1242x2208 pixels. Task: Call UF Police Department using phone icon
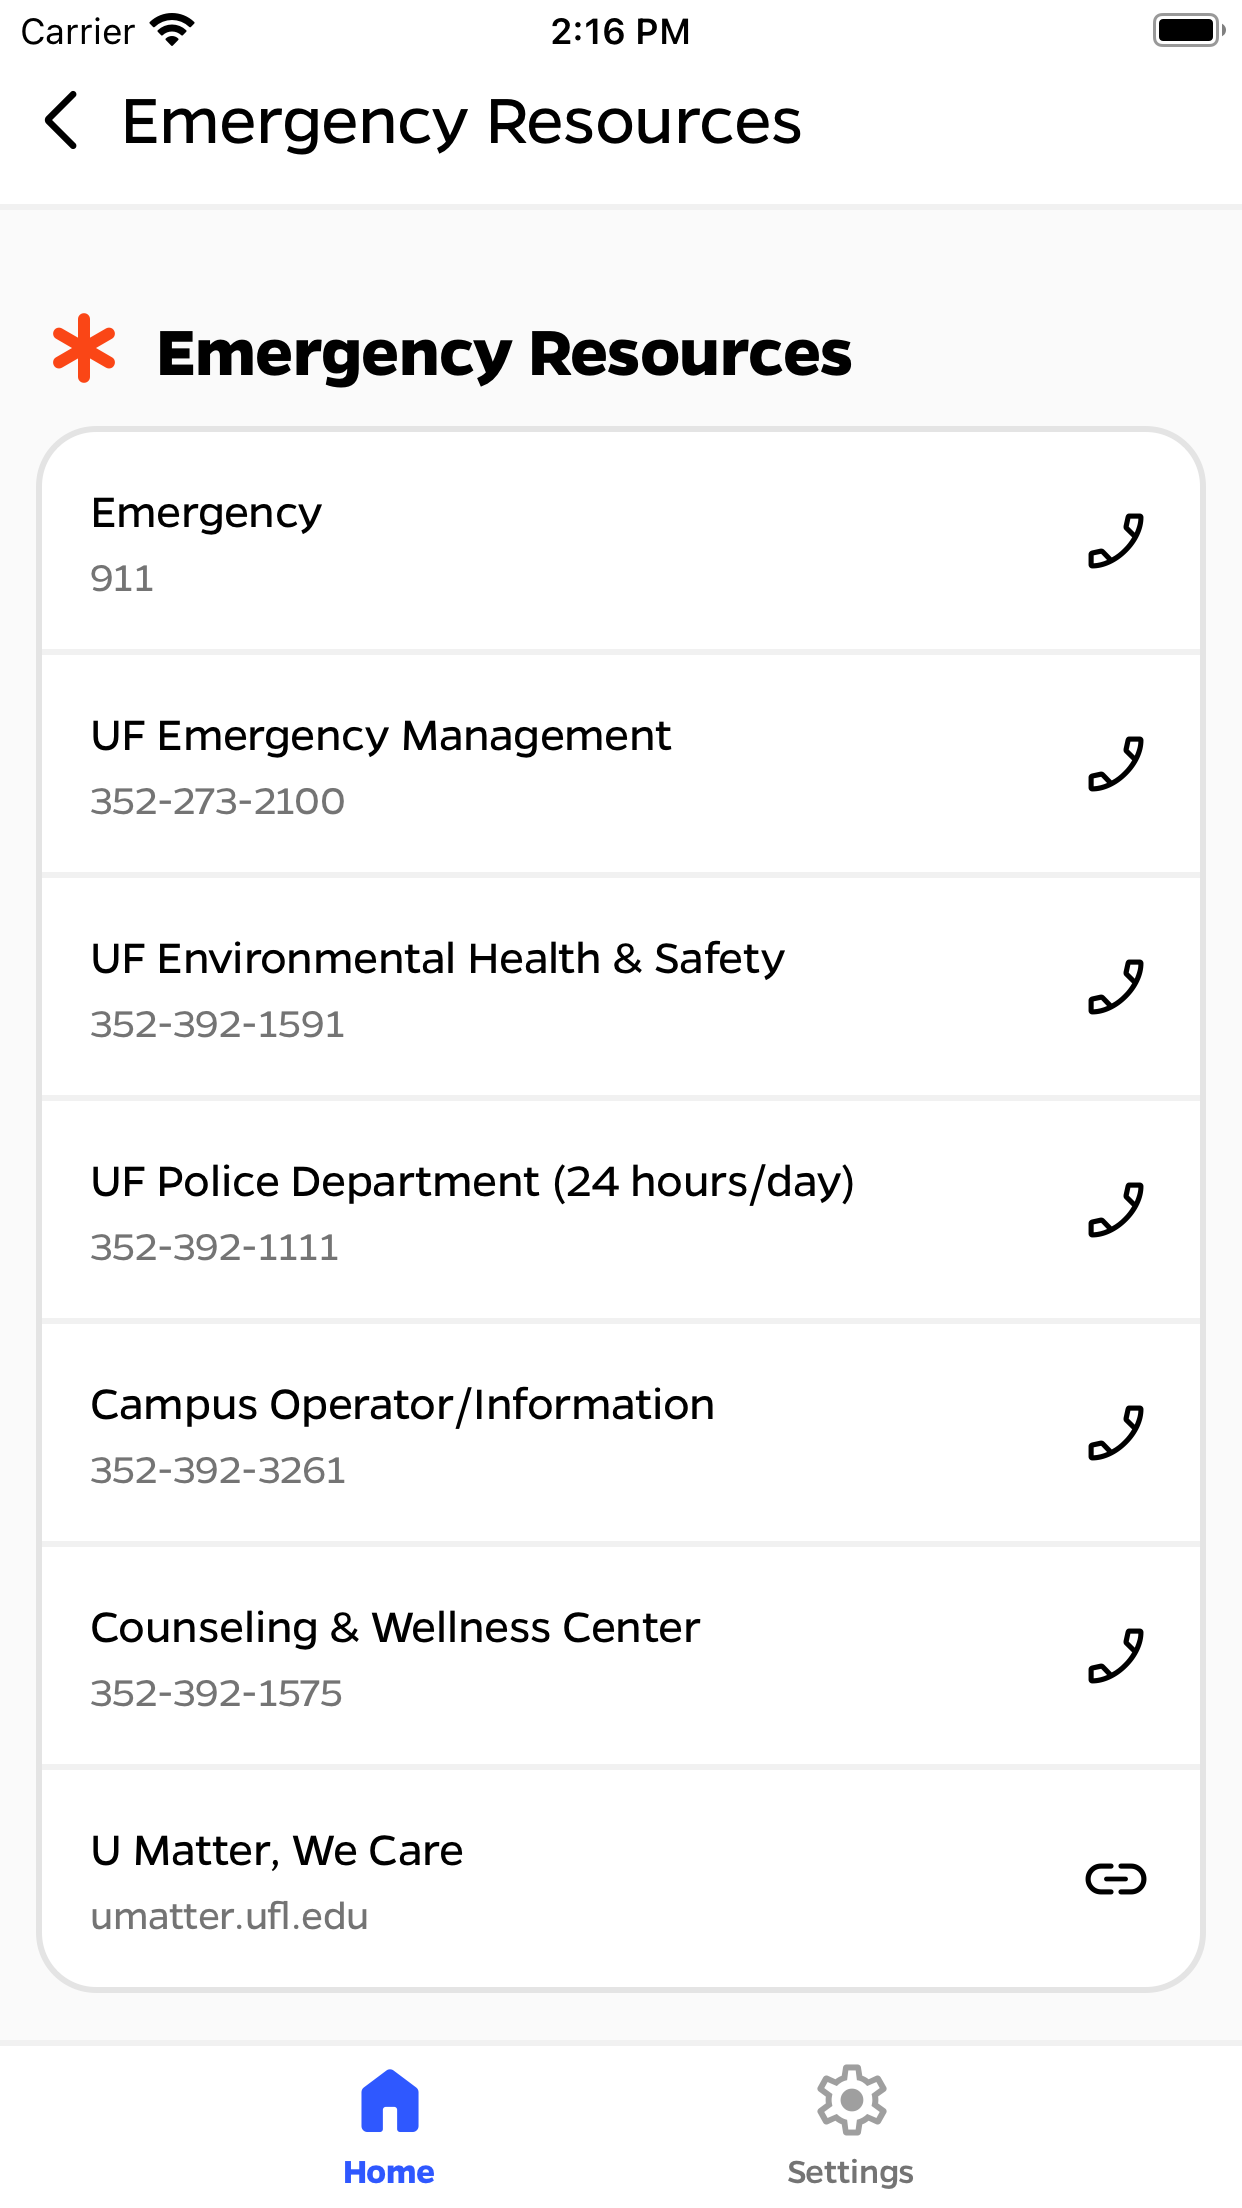1116,1210
